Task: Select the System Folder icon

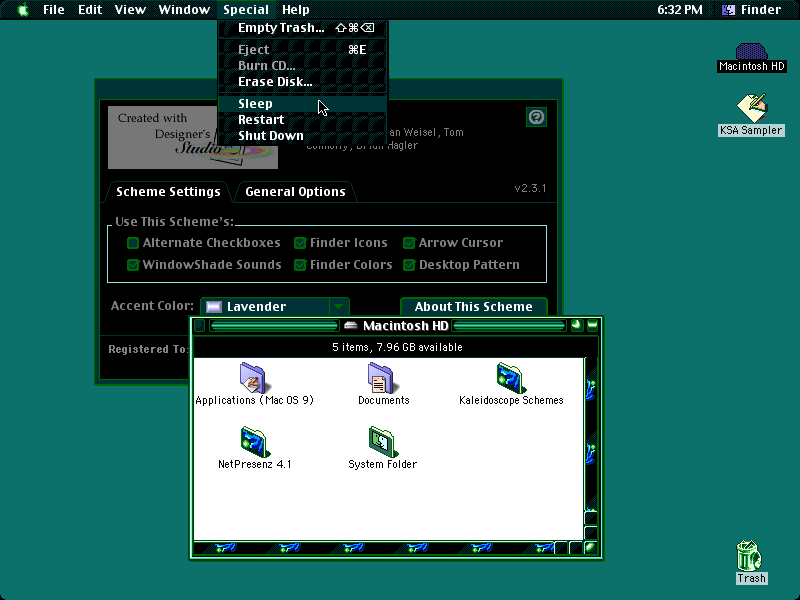Action: pyautogui.click(x=382, y=441)
